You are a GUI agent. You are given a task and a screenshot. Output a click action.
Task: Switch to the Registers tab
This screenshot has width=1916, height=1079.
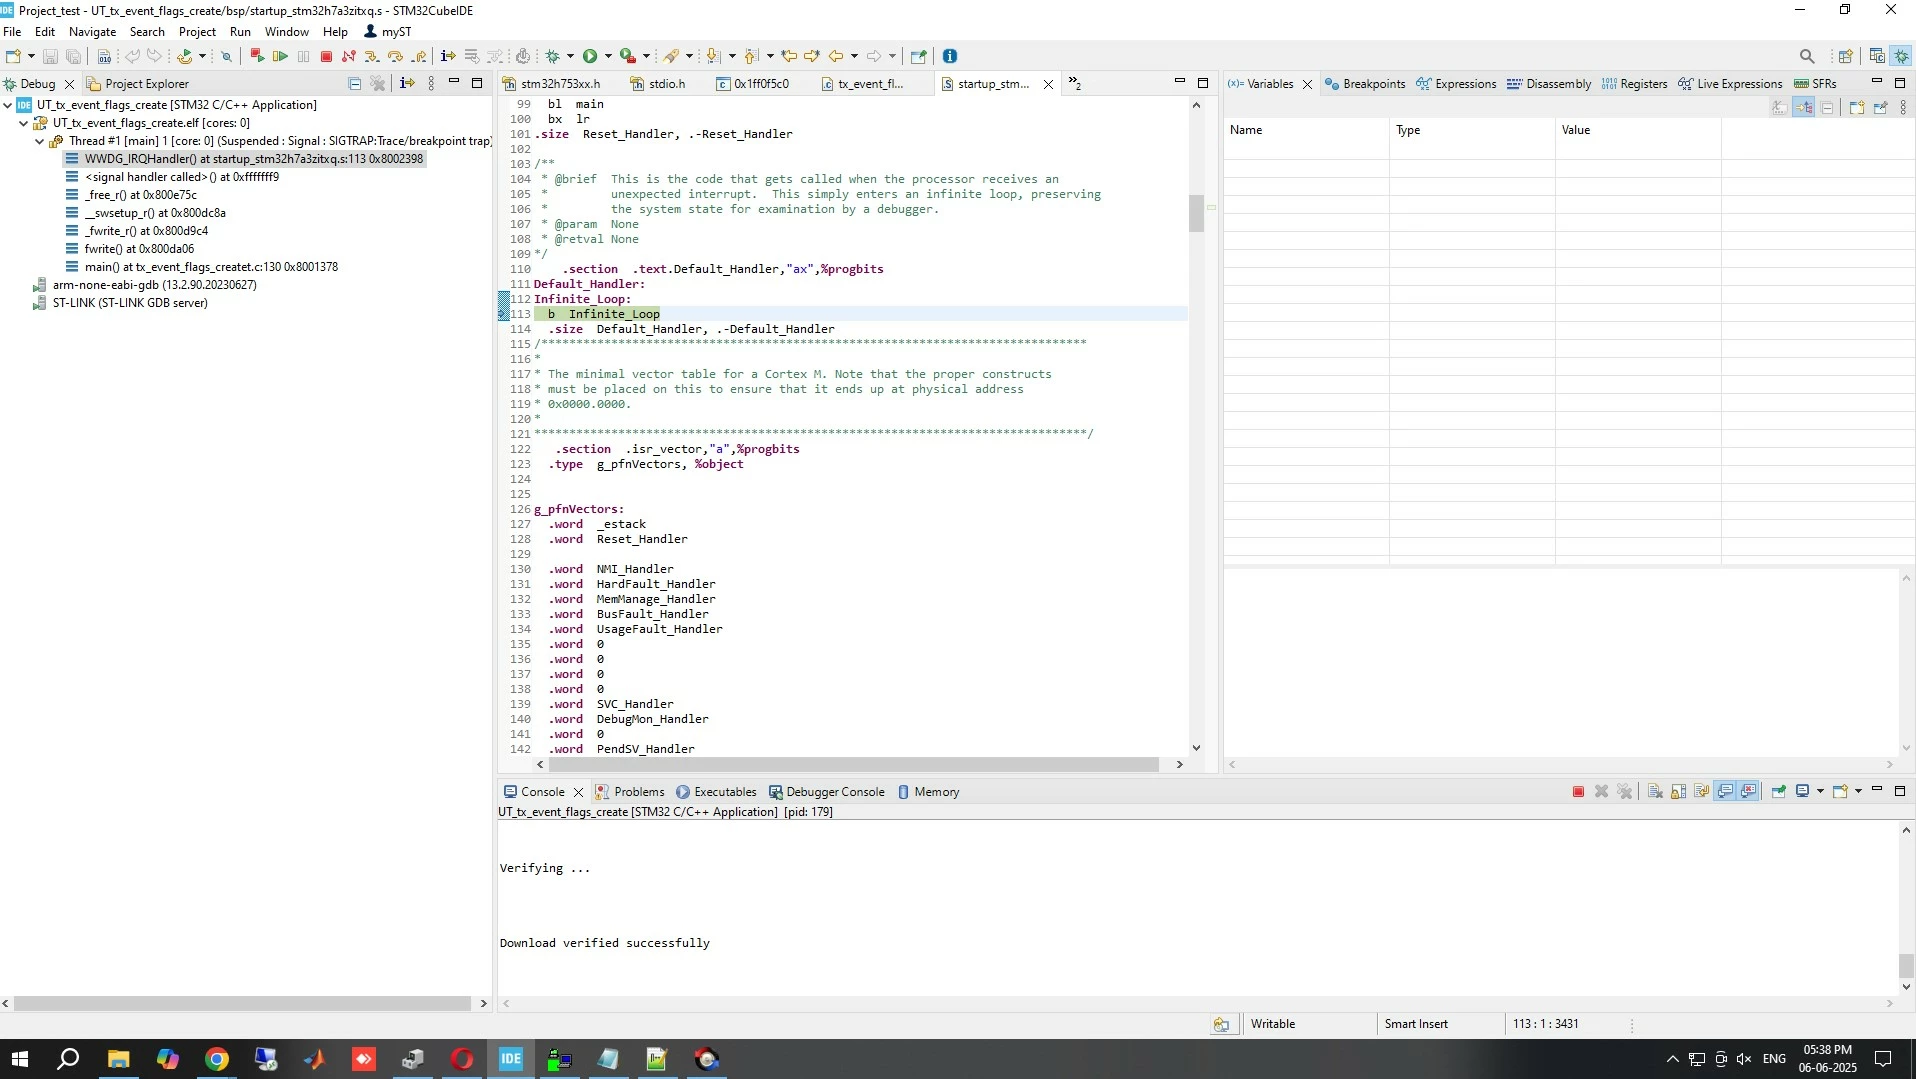click(x=1635, y=84)
